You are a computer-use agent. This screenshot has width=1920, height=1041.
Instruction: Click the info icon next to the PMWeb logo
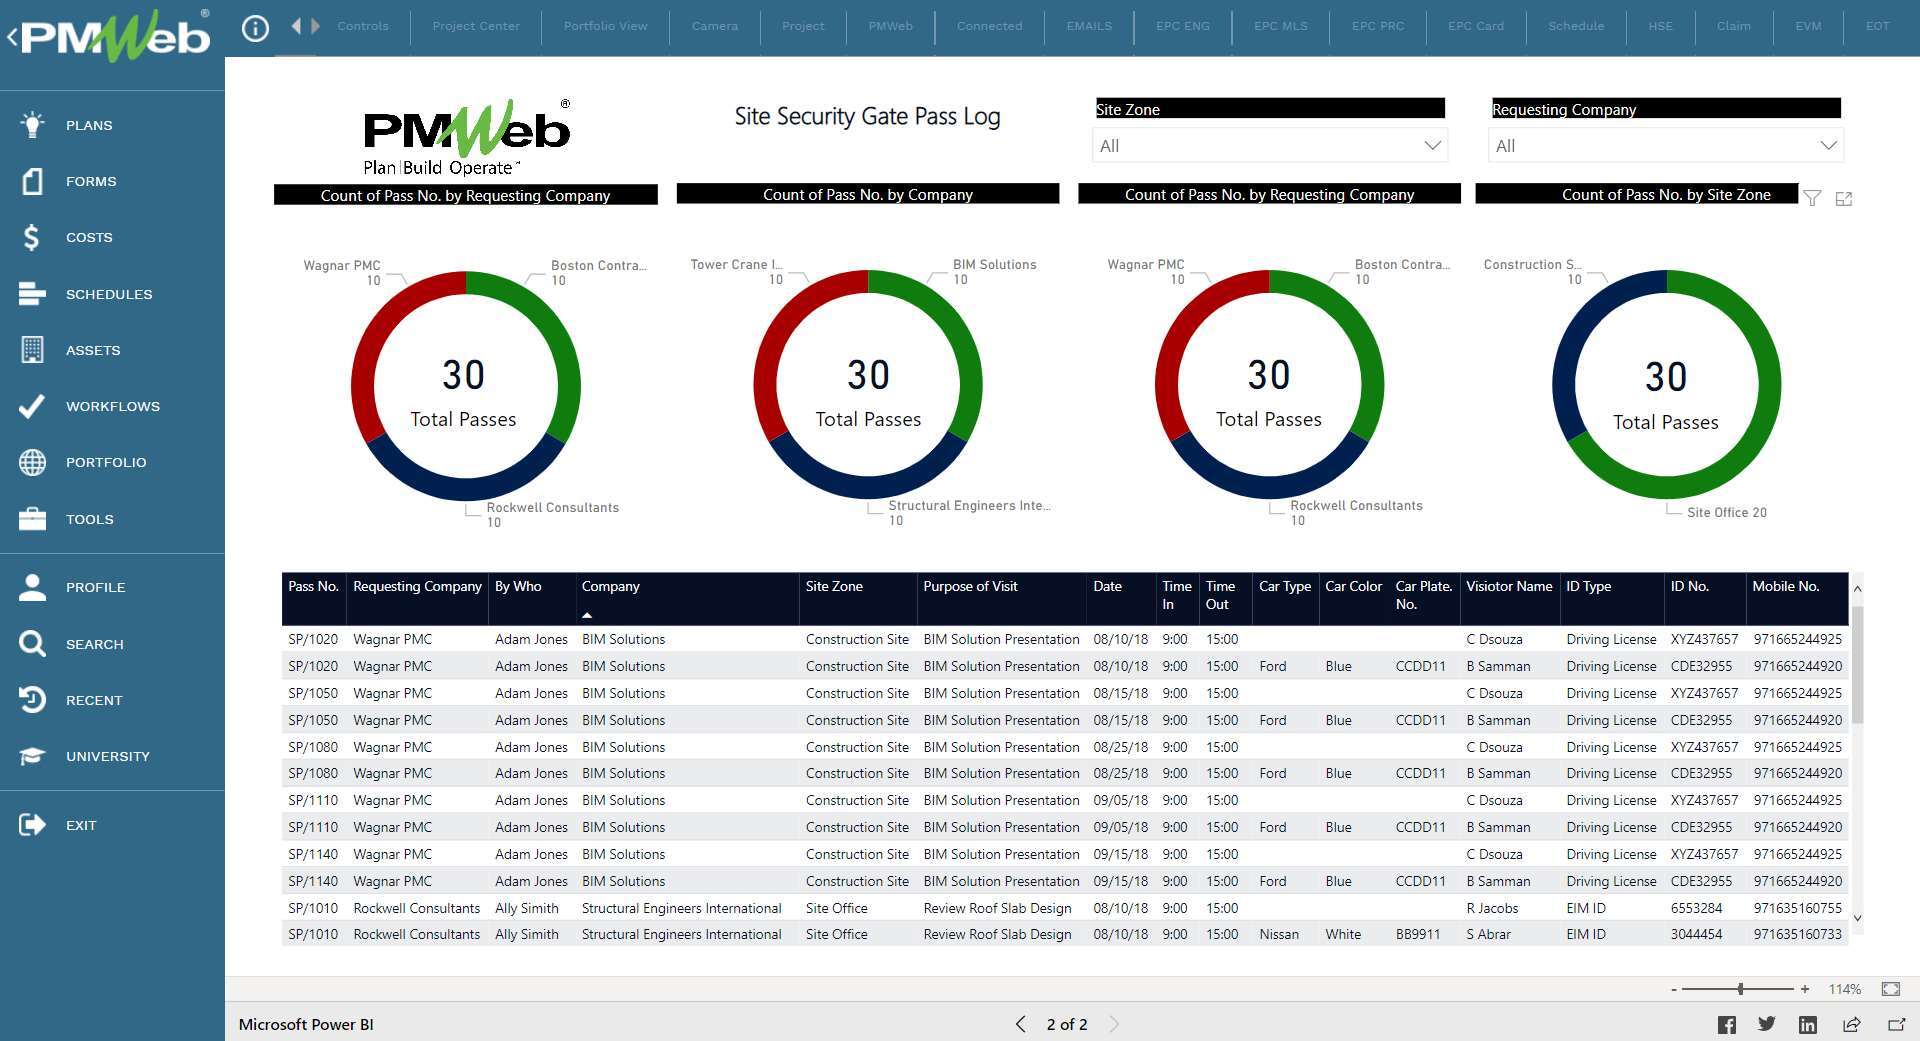coord(255,27)
